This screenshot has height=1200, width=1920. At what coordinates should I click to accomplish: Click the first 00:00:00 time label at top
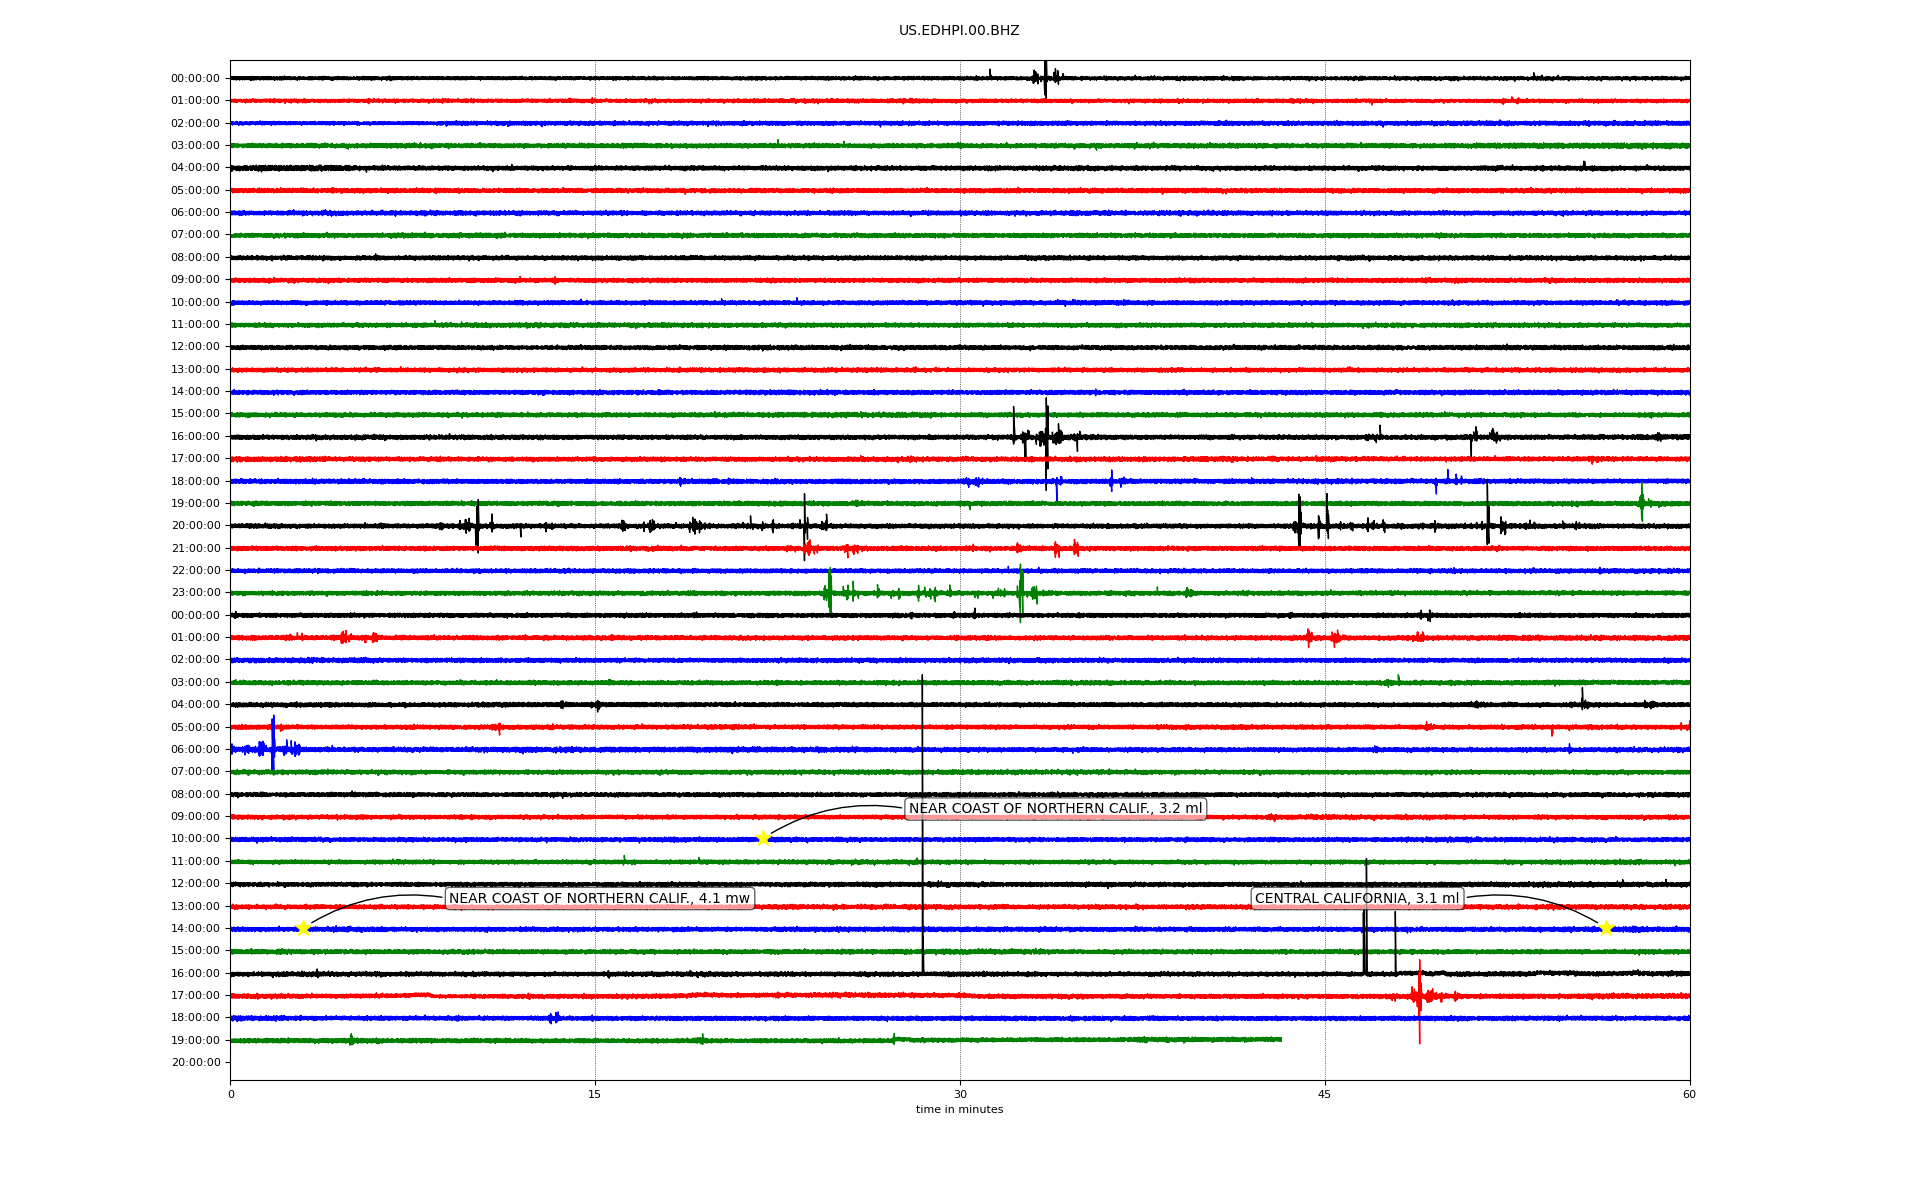[x=195, y=78]
